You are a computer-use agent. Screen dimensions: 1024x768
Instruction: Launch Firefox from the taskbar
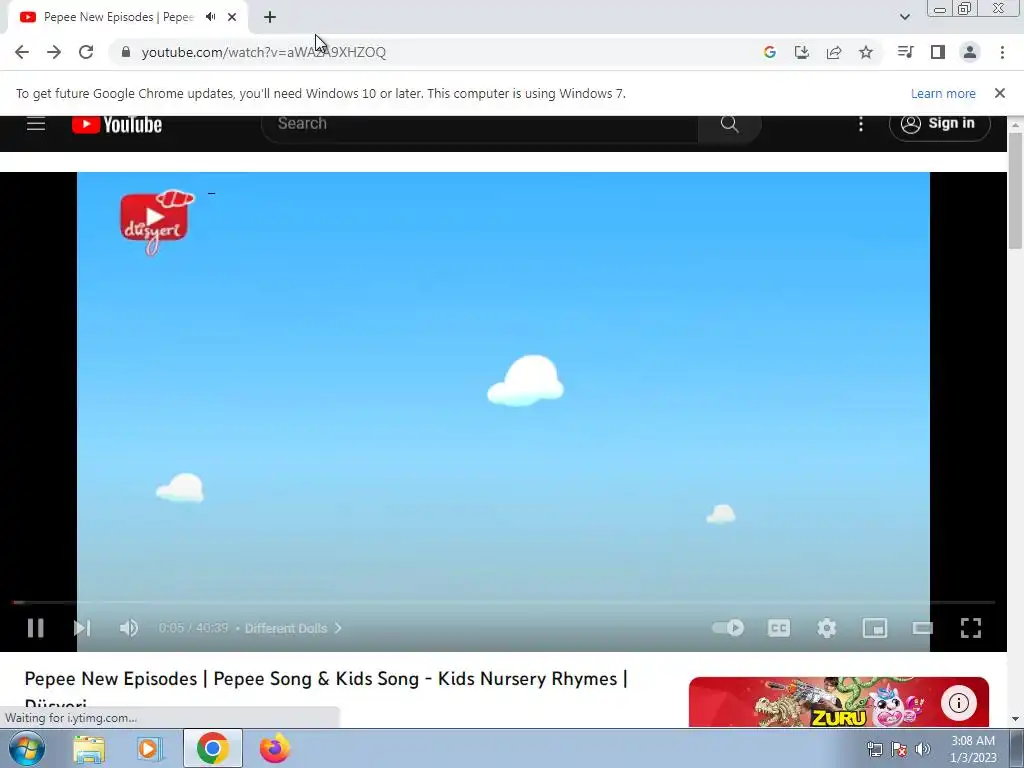275,748
